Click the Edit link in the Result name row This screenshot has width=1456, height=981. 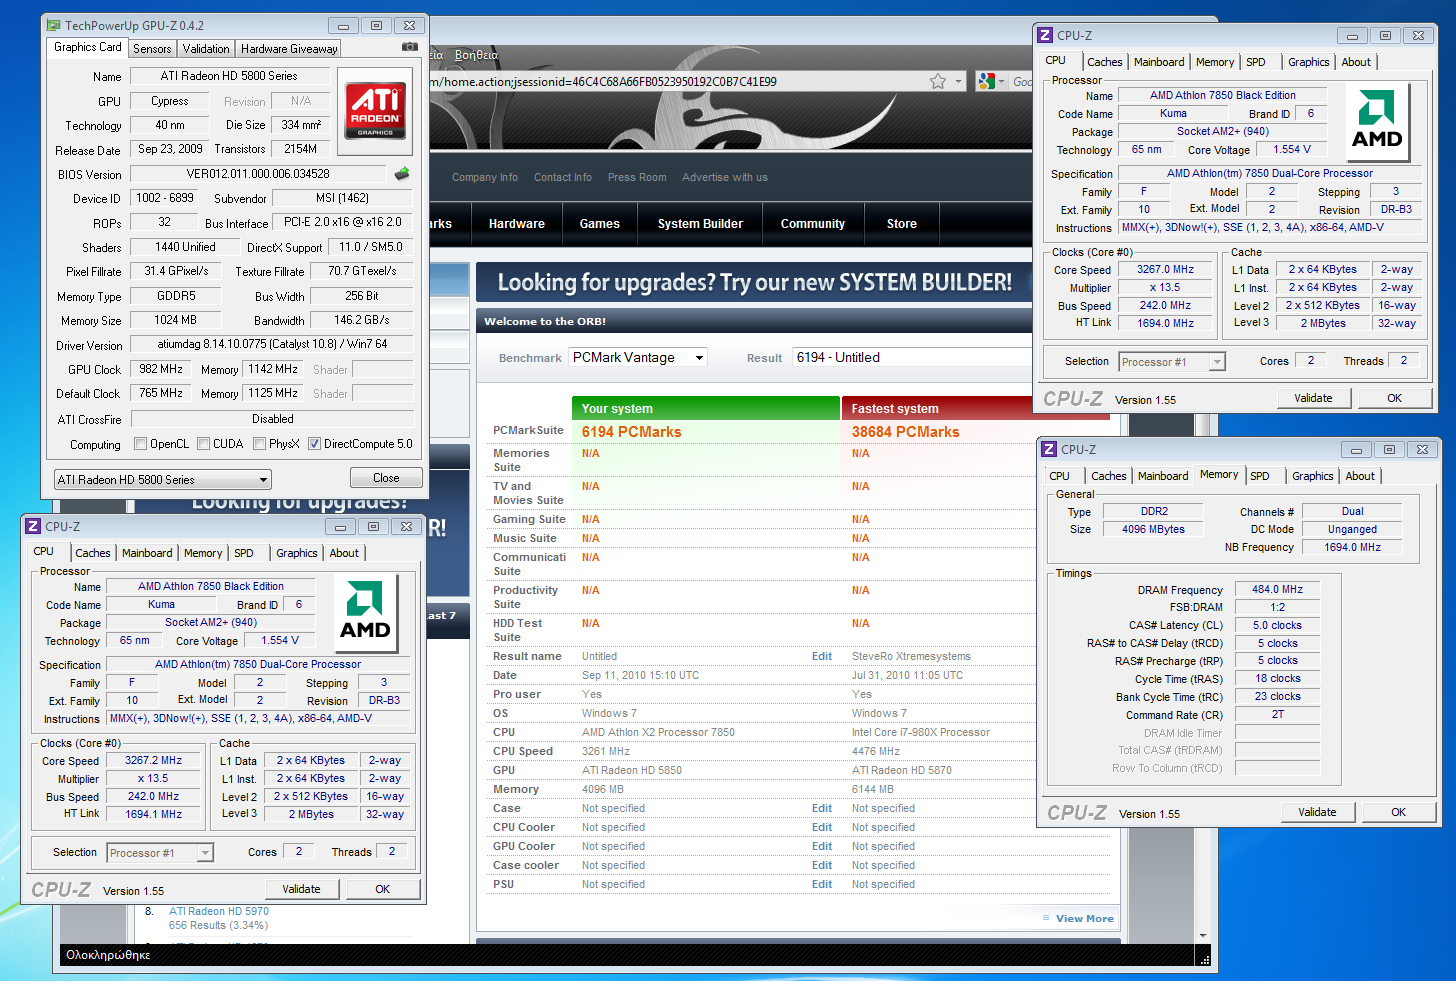tap(822, 656)
